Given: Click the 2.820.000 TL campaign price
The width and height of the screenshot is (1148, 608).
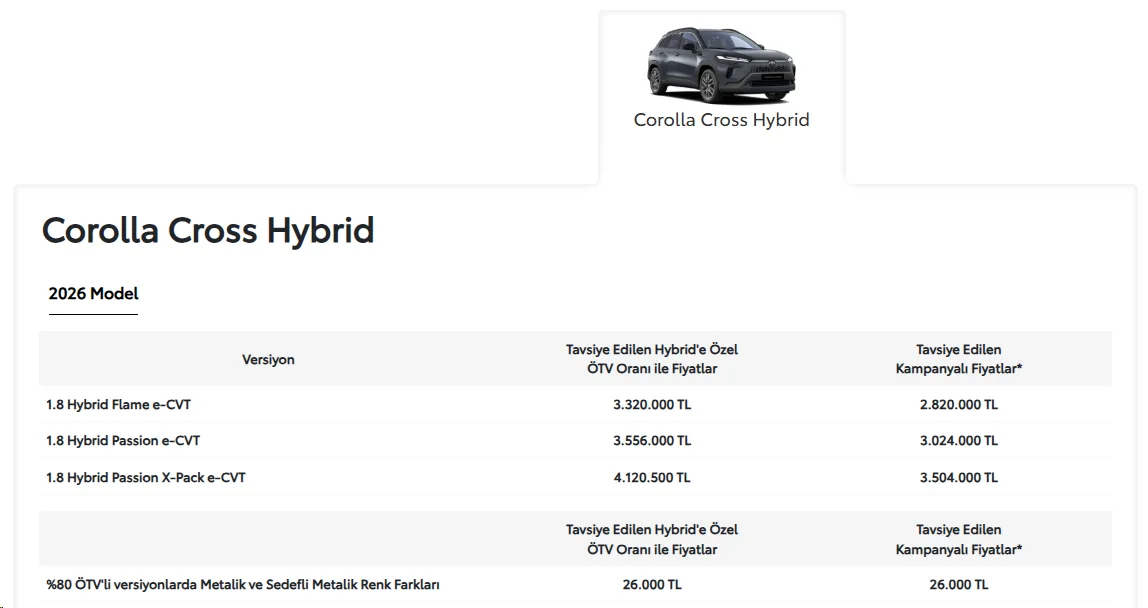Looking at the screenshot, I should 958,404.
